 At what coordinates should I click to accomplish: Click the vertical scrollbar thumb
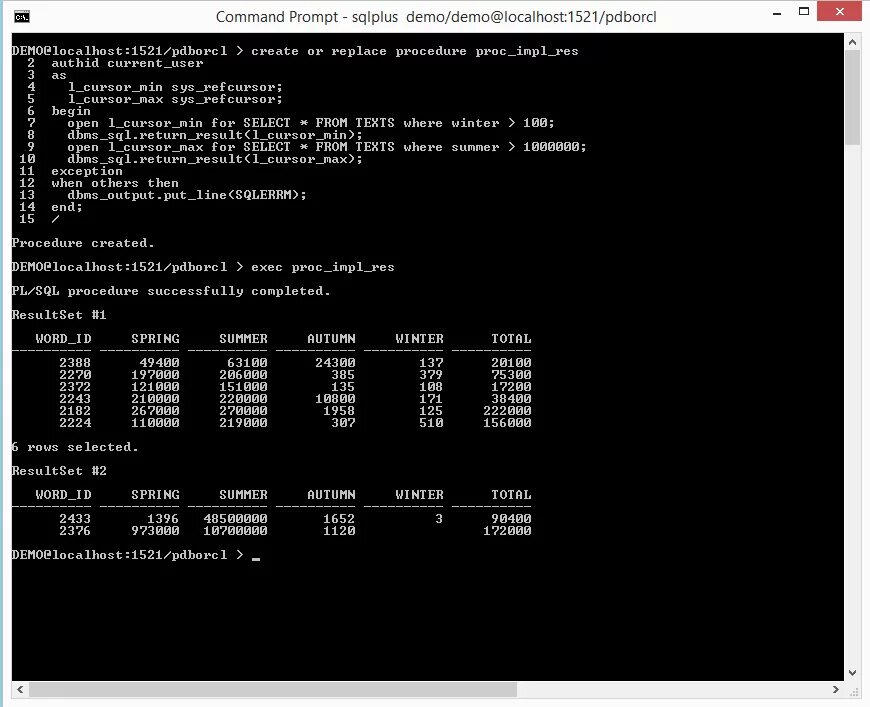[x=852, y=98]
